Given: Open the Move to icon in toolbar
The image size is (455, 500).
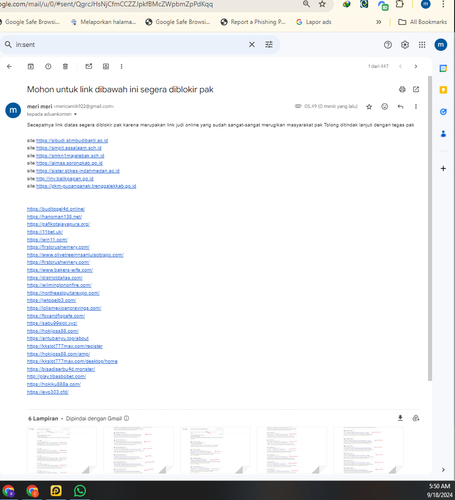Looking at the screenshot, I should [x=106, y=67].
